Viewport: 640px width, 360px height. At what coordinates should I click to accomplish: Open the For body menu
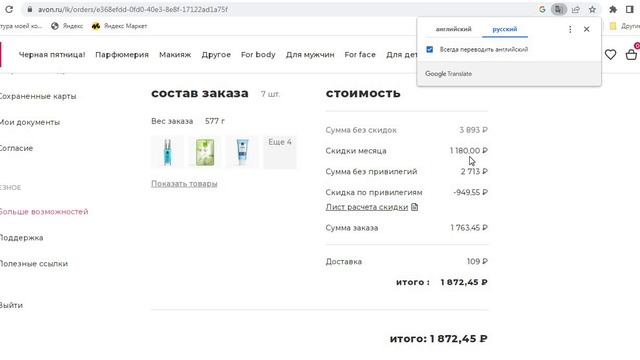258,54
